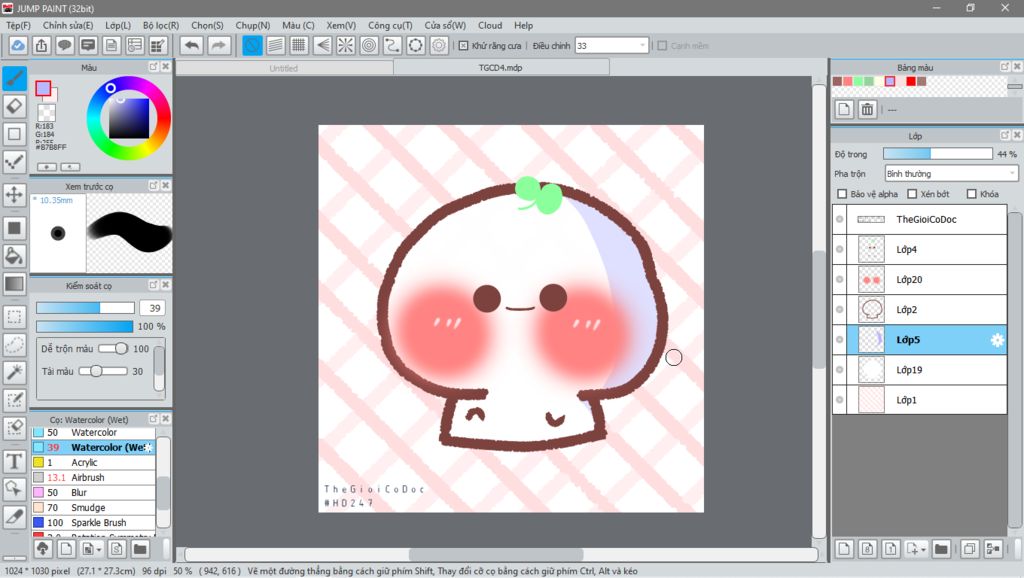The height and width of the screenshot is (578, 1024).
Task: Click the speech bubble icon in toolbar
Action: (x=65, y=45)
